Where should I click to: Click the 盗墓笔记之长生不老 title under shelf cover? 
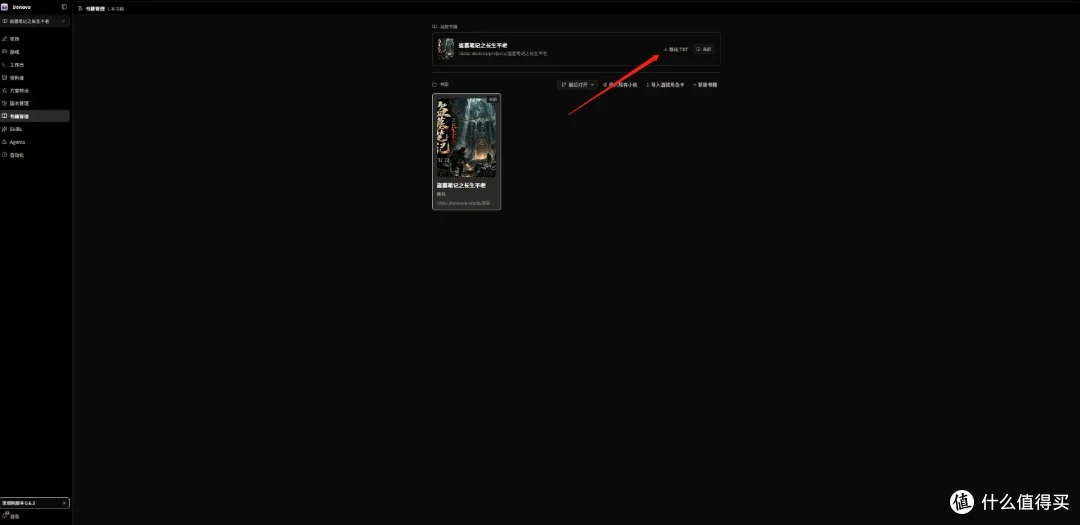(x=461, y=185)
